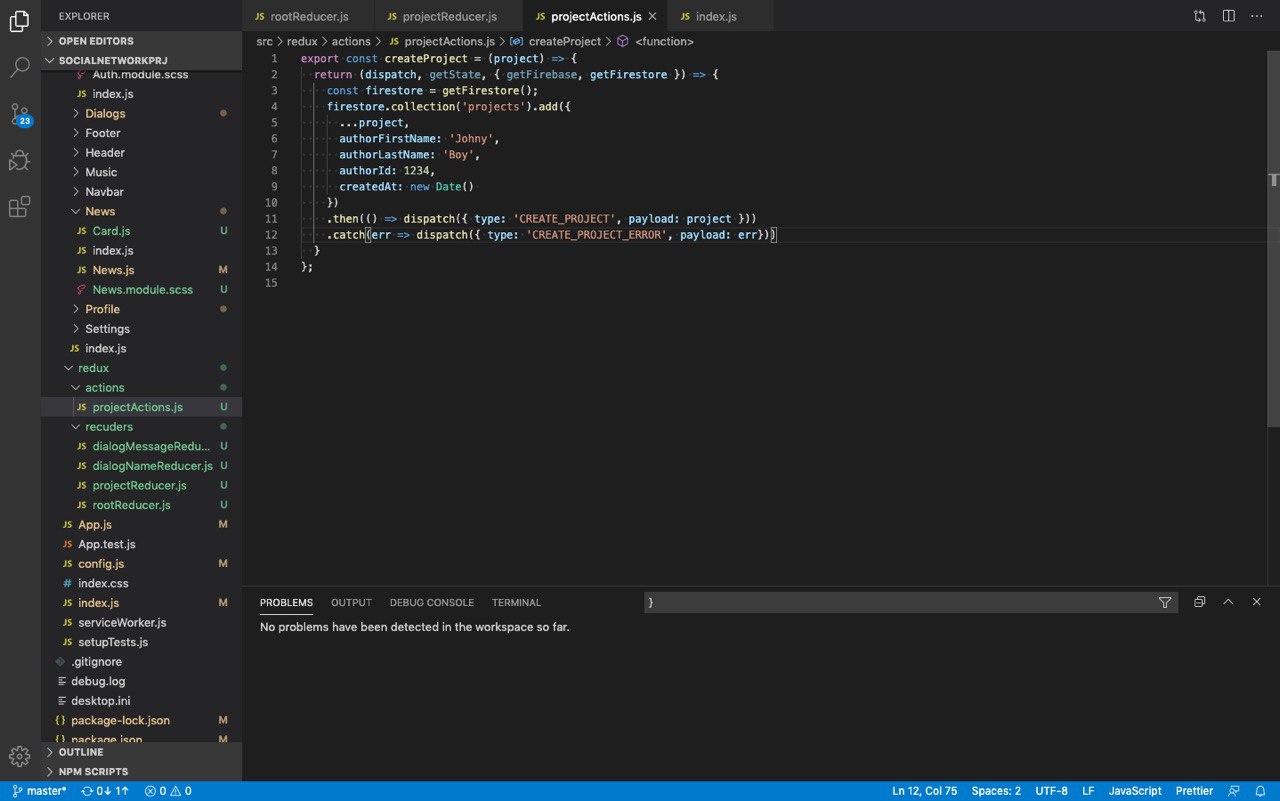Expand the Dialogs folder
The image size is (1280, 801).
tap(105, 113)
